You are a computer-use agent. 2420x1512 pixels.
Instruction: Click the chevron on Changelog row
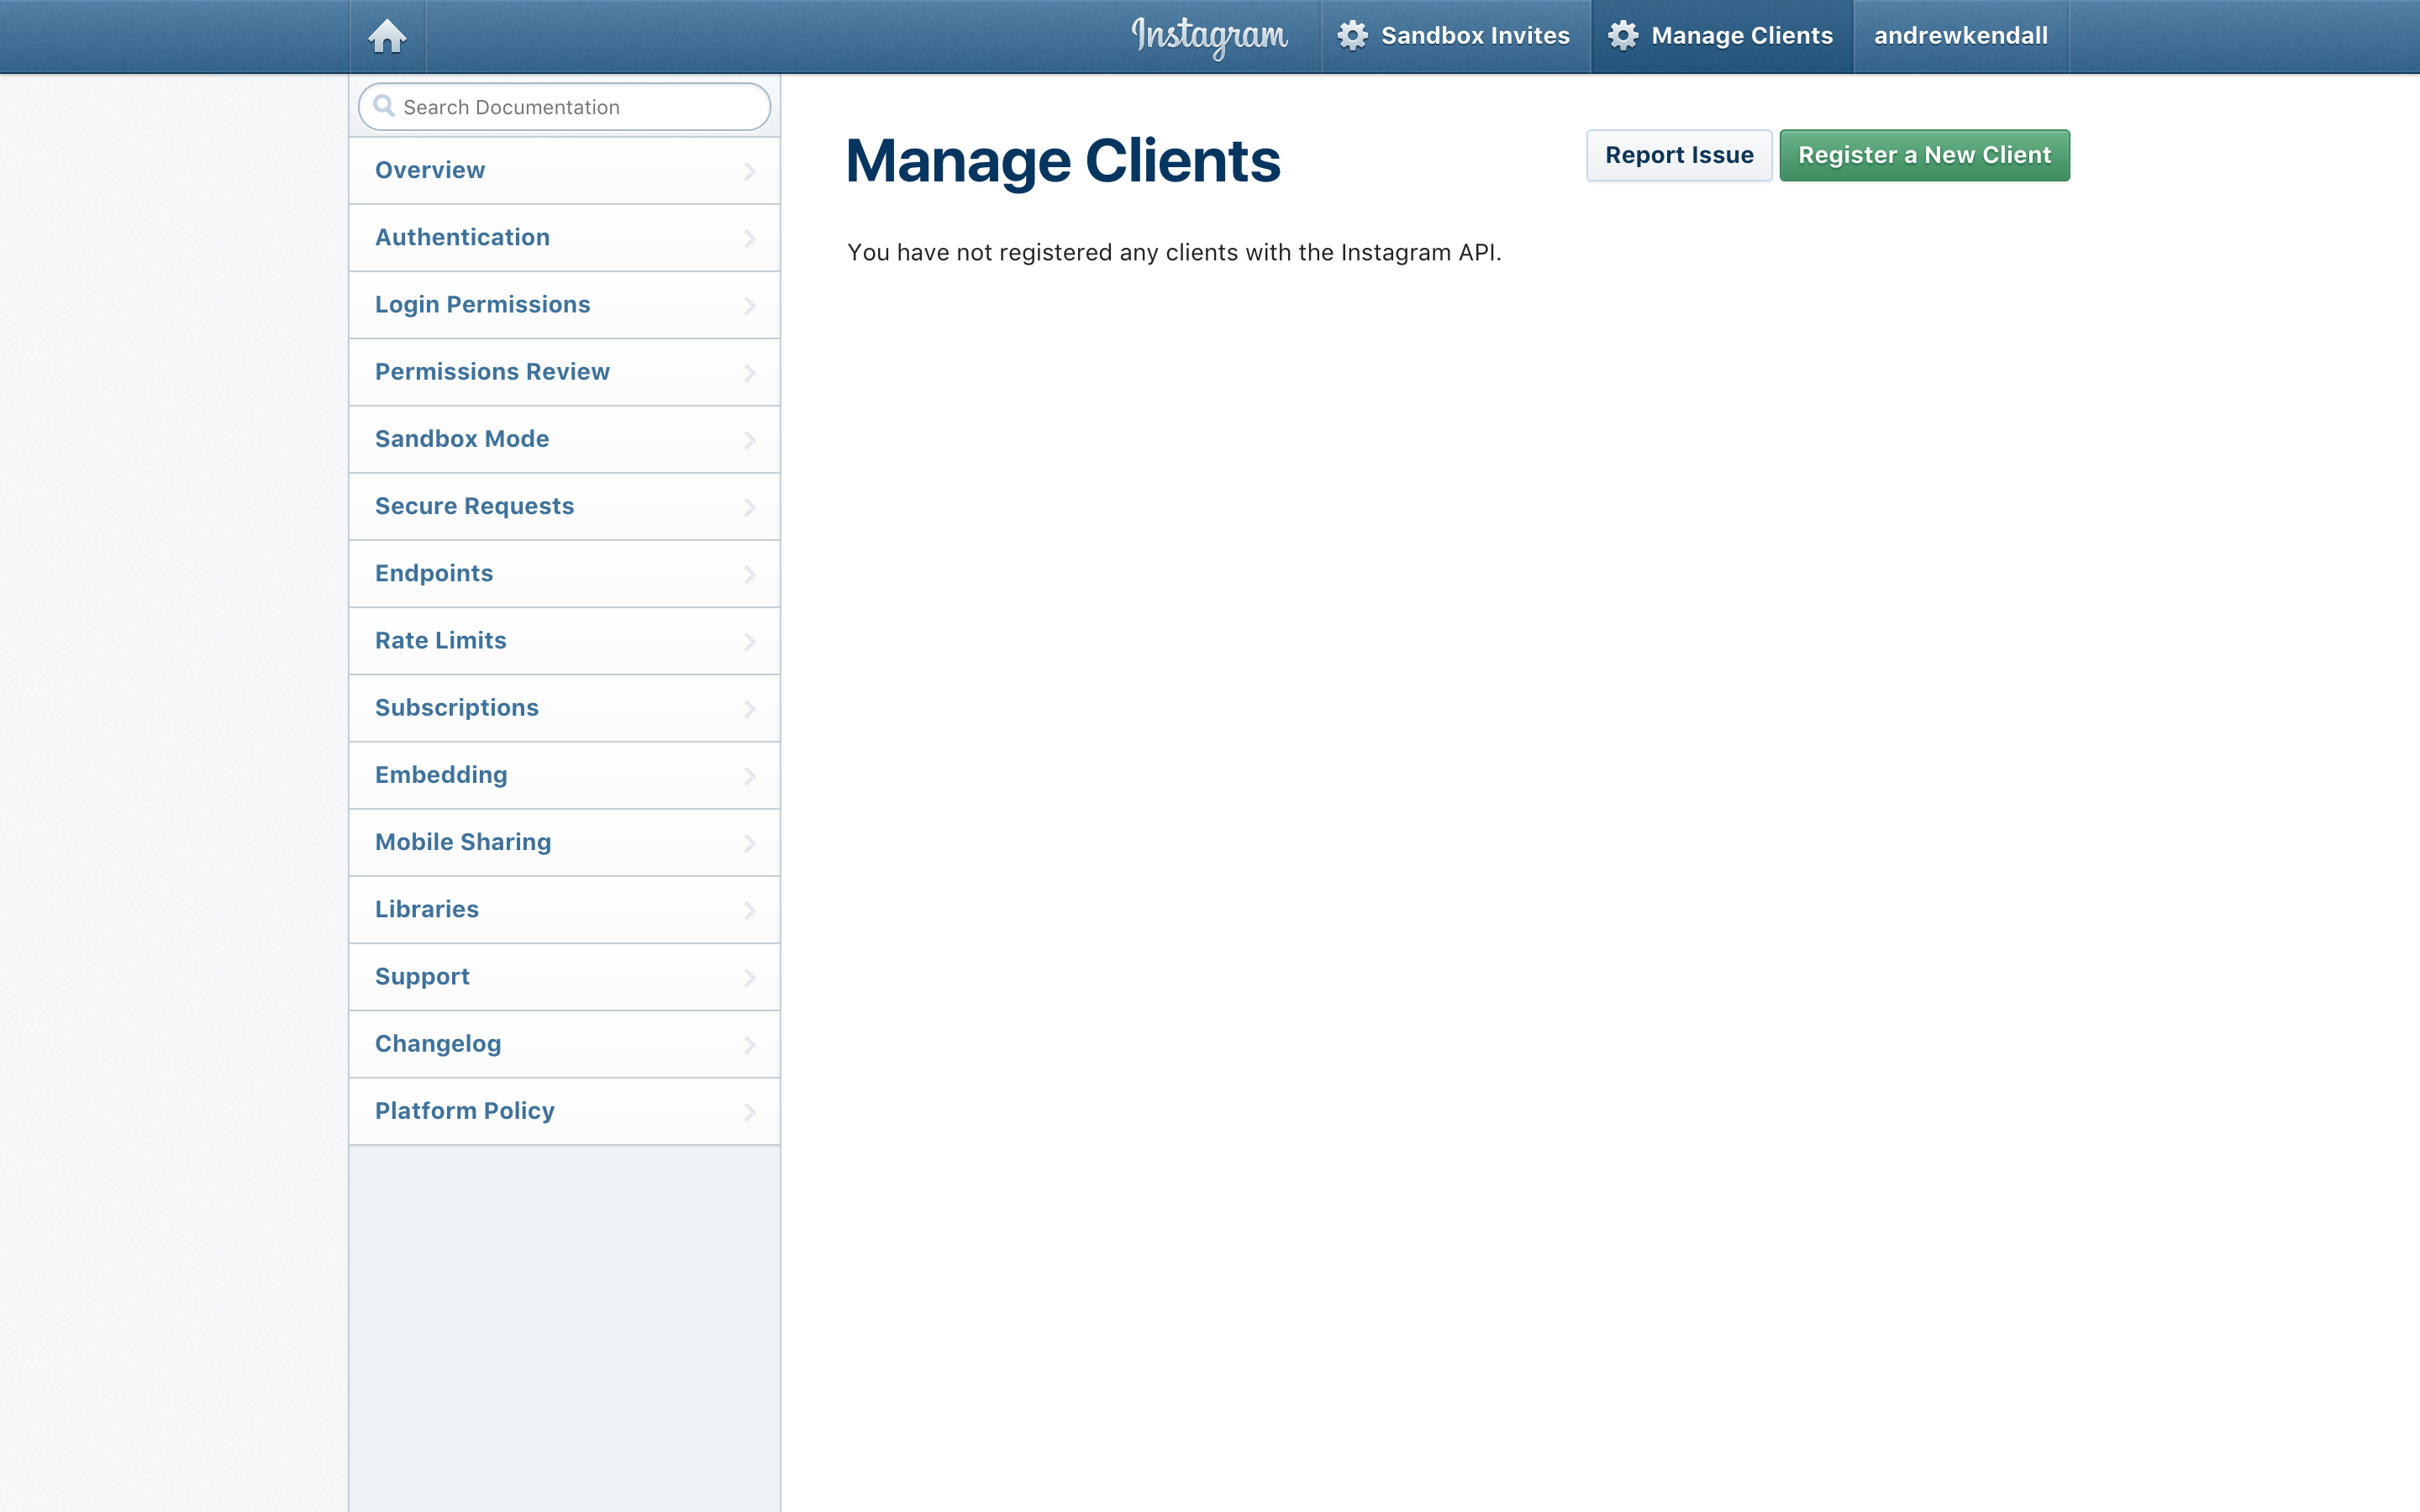[x=750, y=1045]
